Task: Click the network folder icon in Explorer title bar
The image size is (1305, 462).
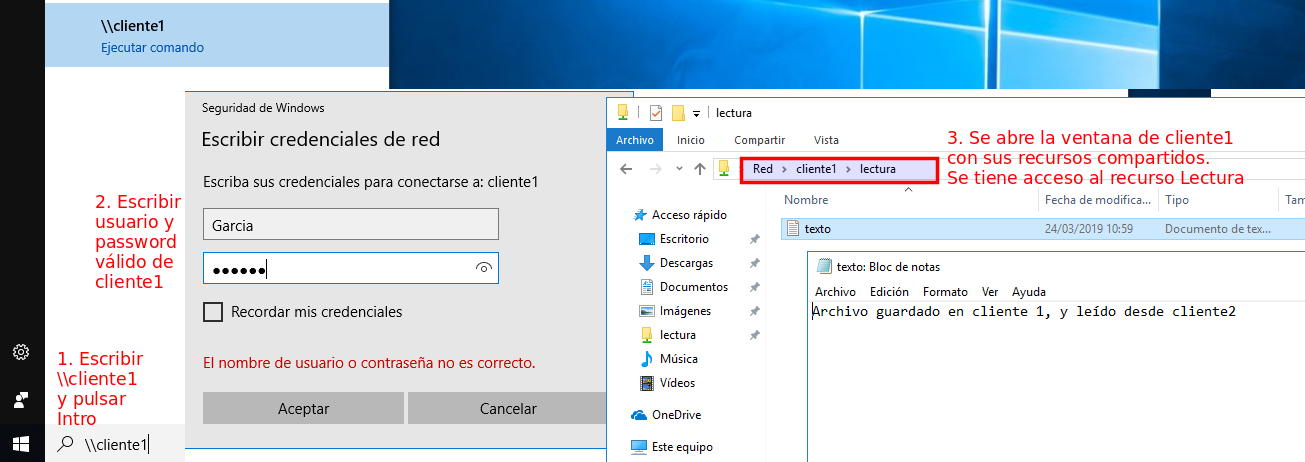Action: (x=623, y=112)
